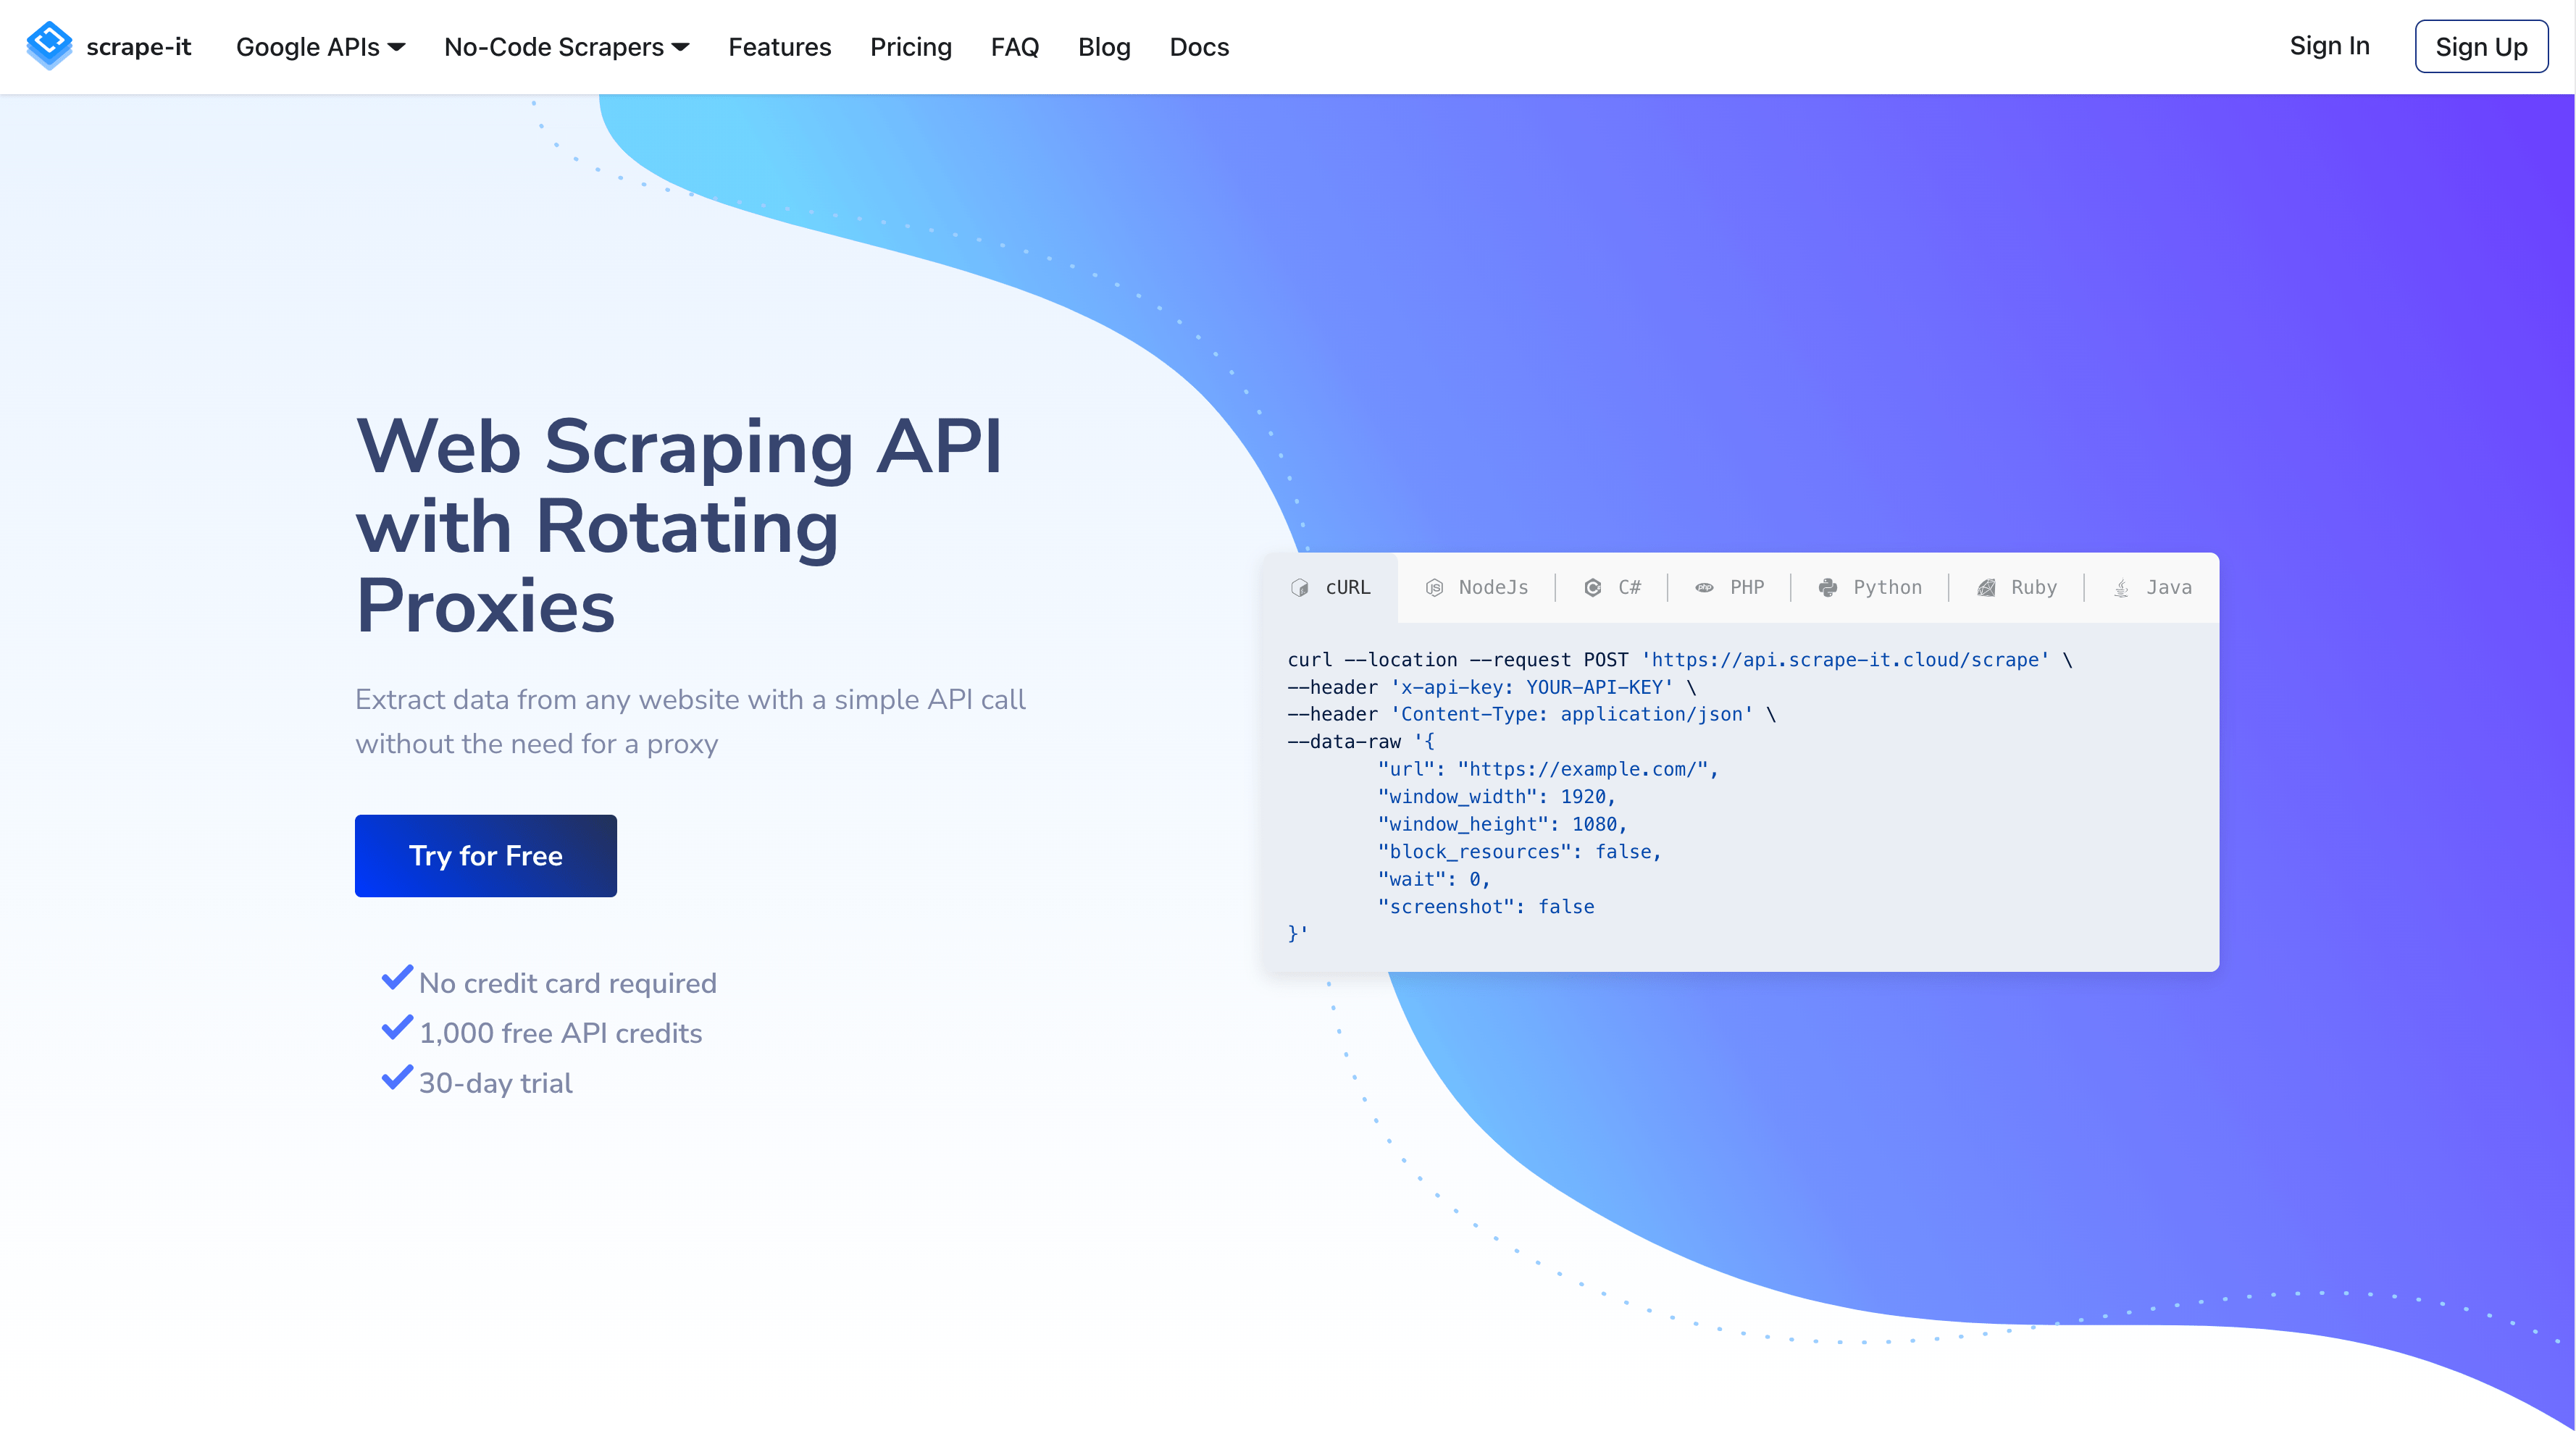Image resolution: width=2576 pixels, height=1431 pixels.
Task: Click 'Content-Type: application/json' header text
Action: 1572,714
